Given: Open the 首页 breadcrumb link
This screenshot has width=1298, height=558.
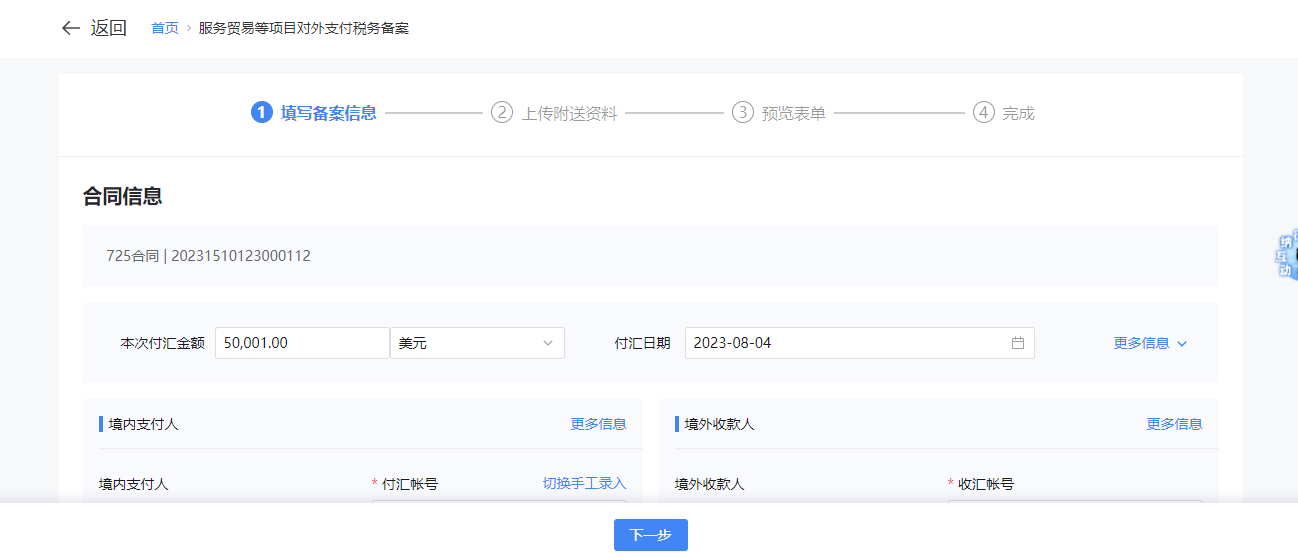Looking at the screenshot, I should coord(164,28).
